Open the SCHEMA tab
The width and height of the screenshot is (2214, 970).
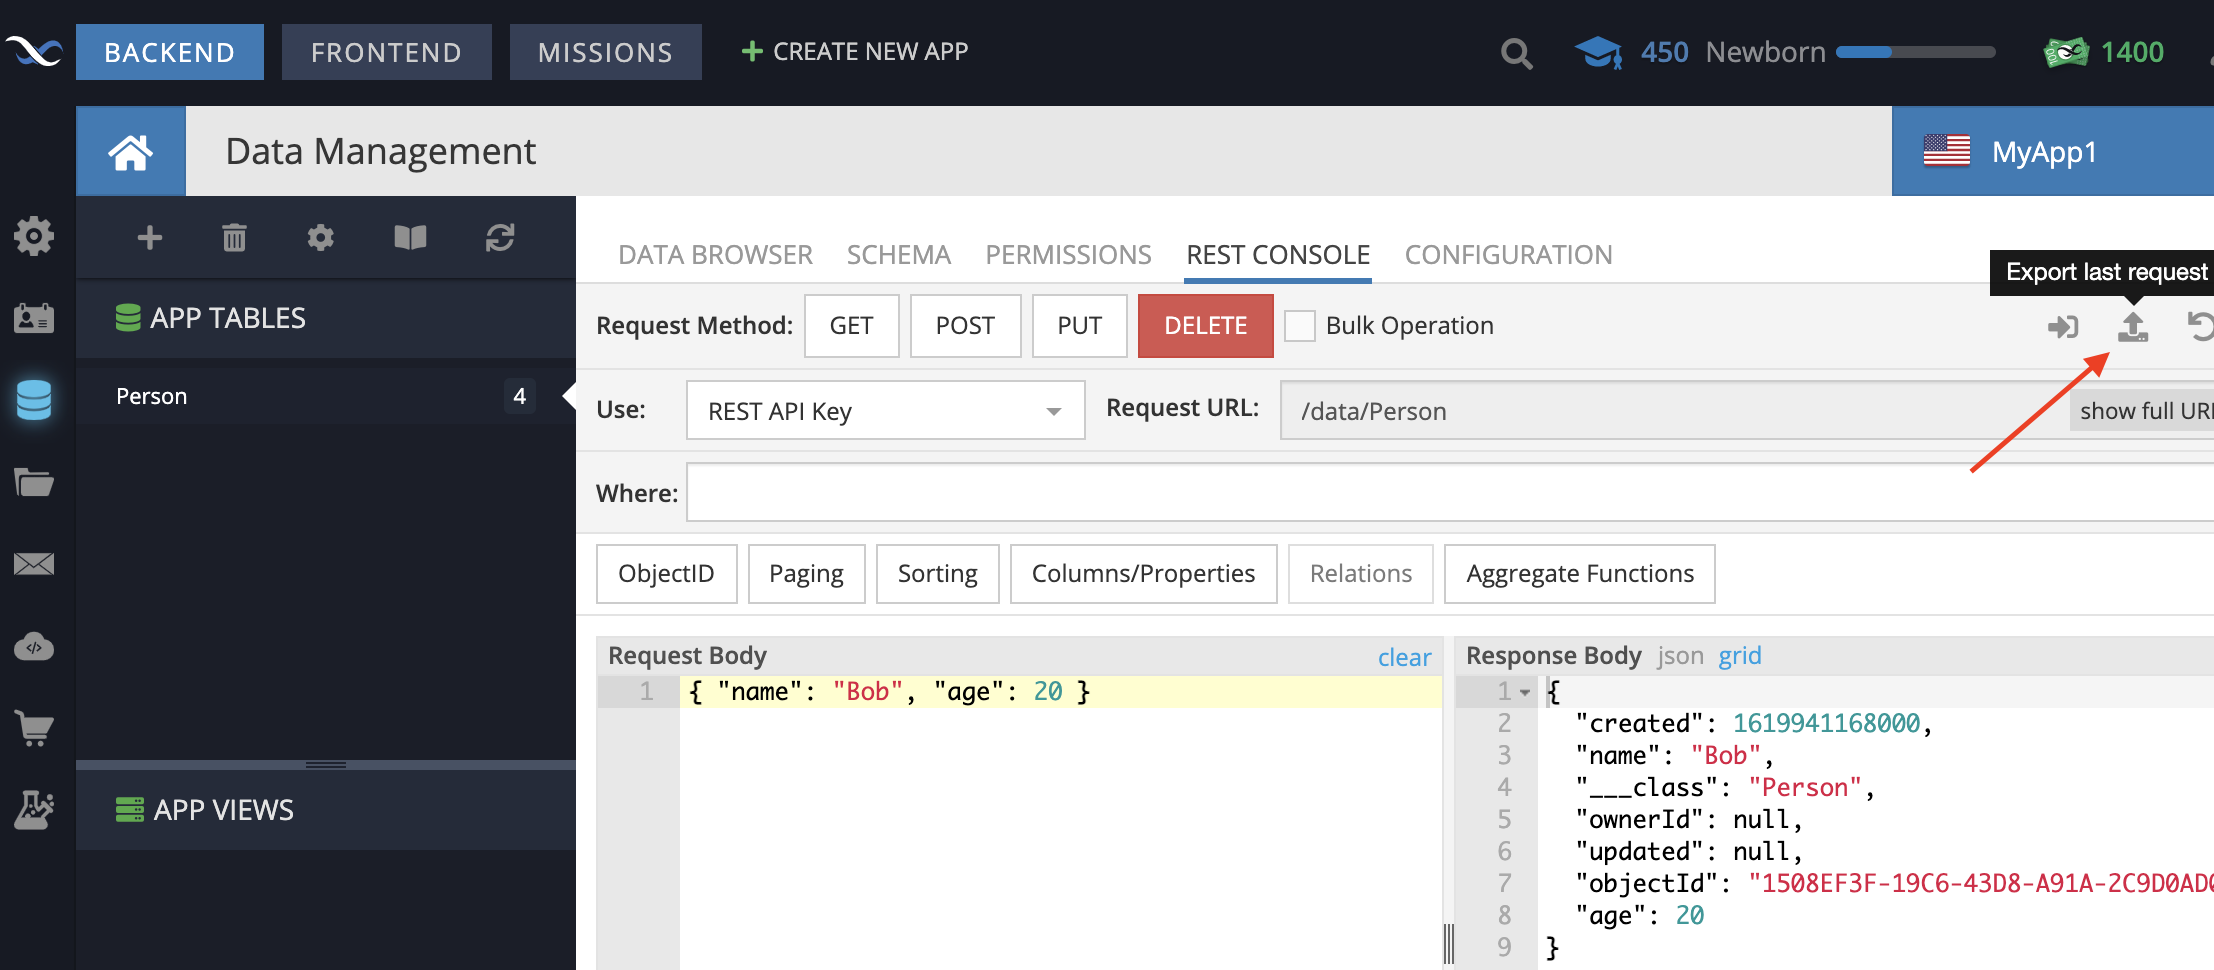(898, 255)
